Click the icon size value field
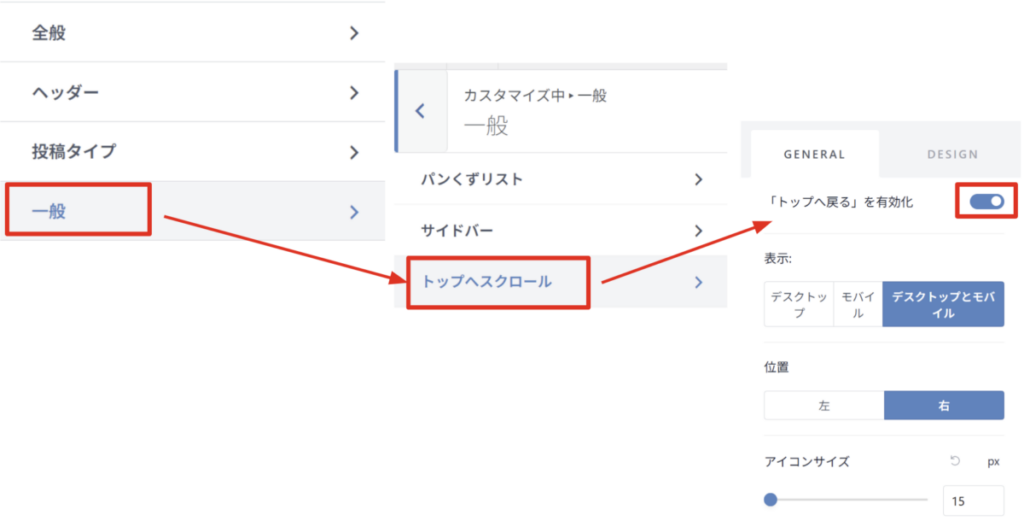1024x521 pixels. tap(972, 501)
